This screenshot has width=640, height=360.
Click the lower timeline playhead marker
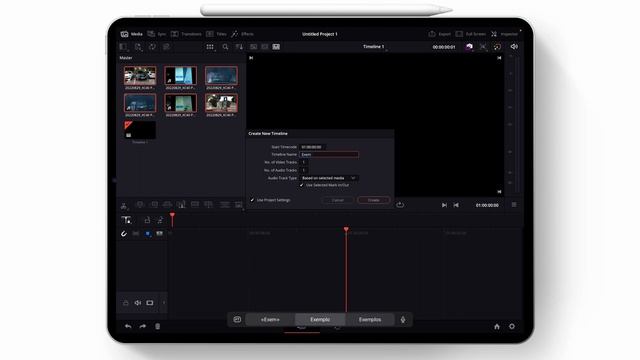[x=346, y=230]
